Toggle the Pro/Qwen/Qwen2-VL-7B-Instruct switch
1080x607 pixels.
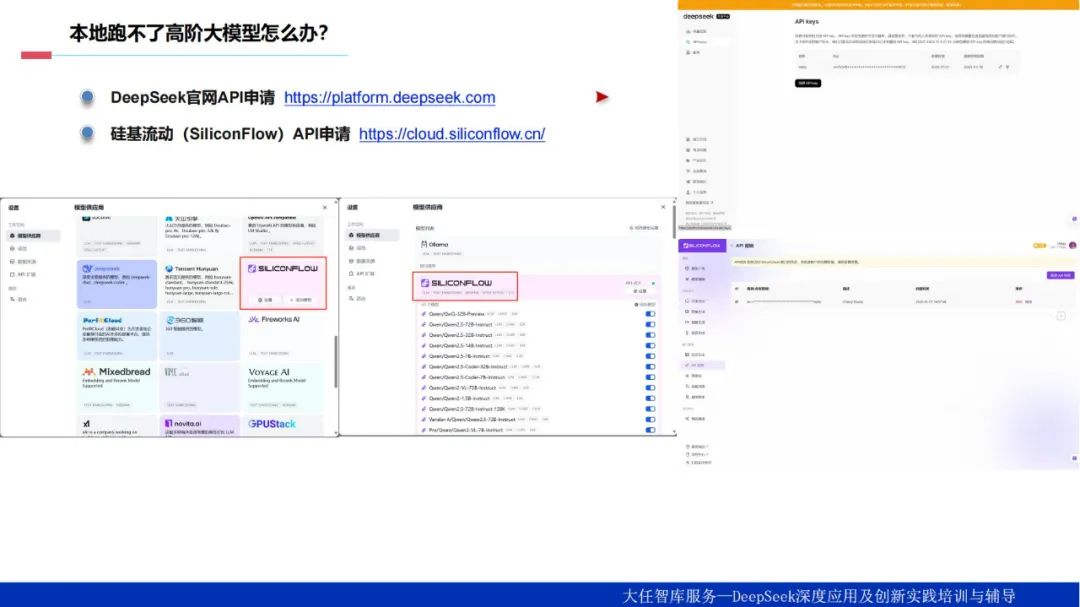tap(650, 430)
